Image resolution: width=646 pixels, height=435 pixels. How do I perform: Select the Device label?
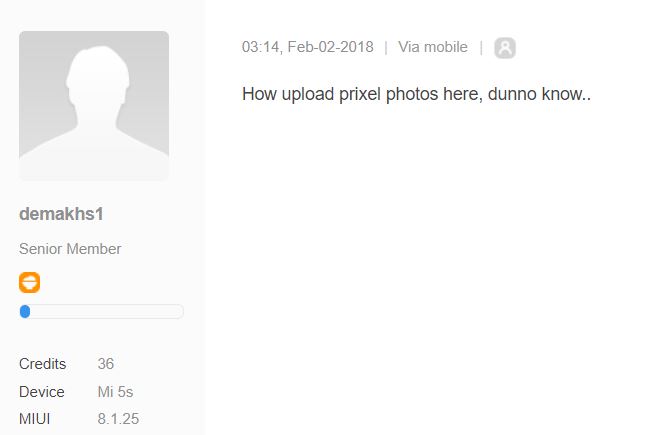42,392
